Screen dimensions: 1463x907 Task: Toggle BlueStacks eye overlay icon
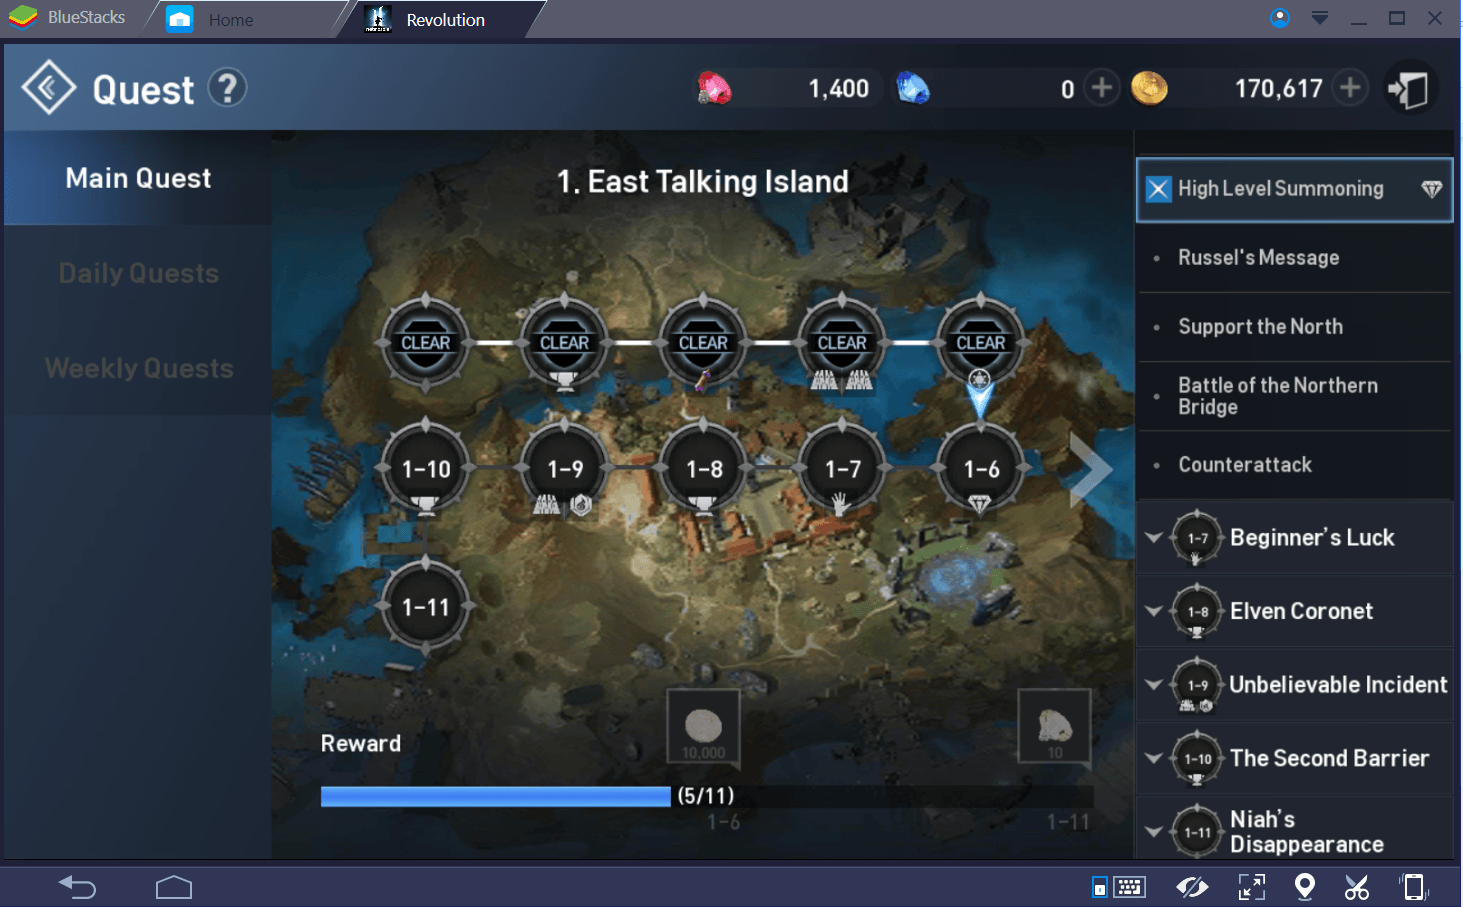click(x=1191, y=887)
